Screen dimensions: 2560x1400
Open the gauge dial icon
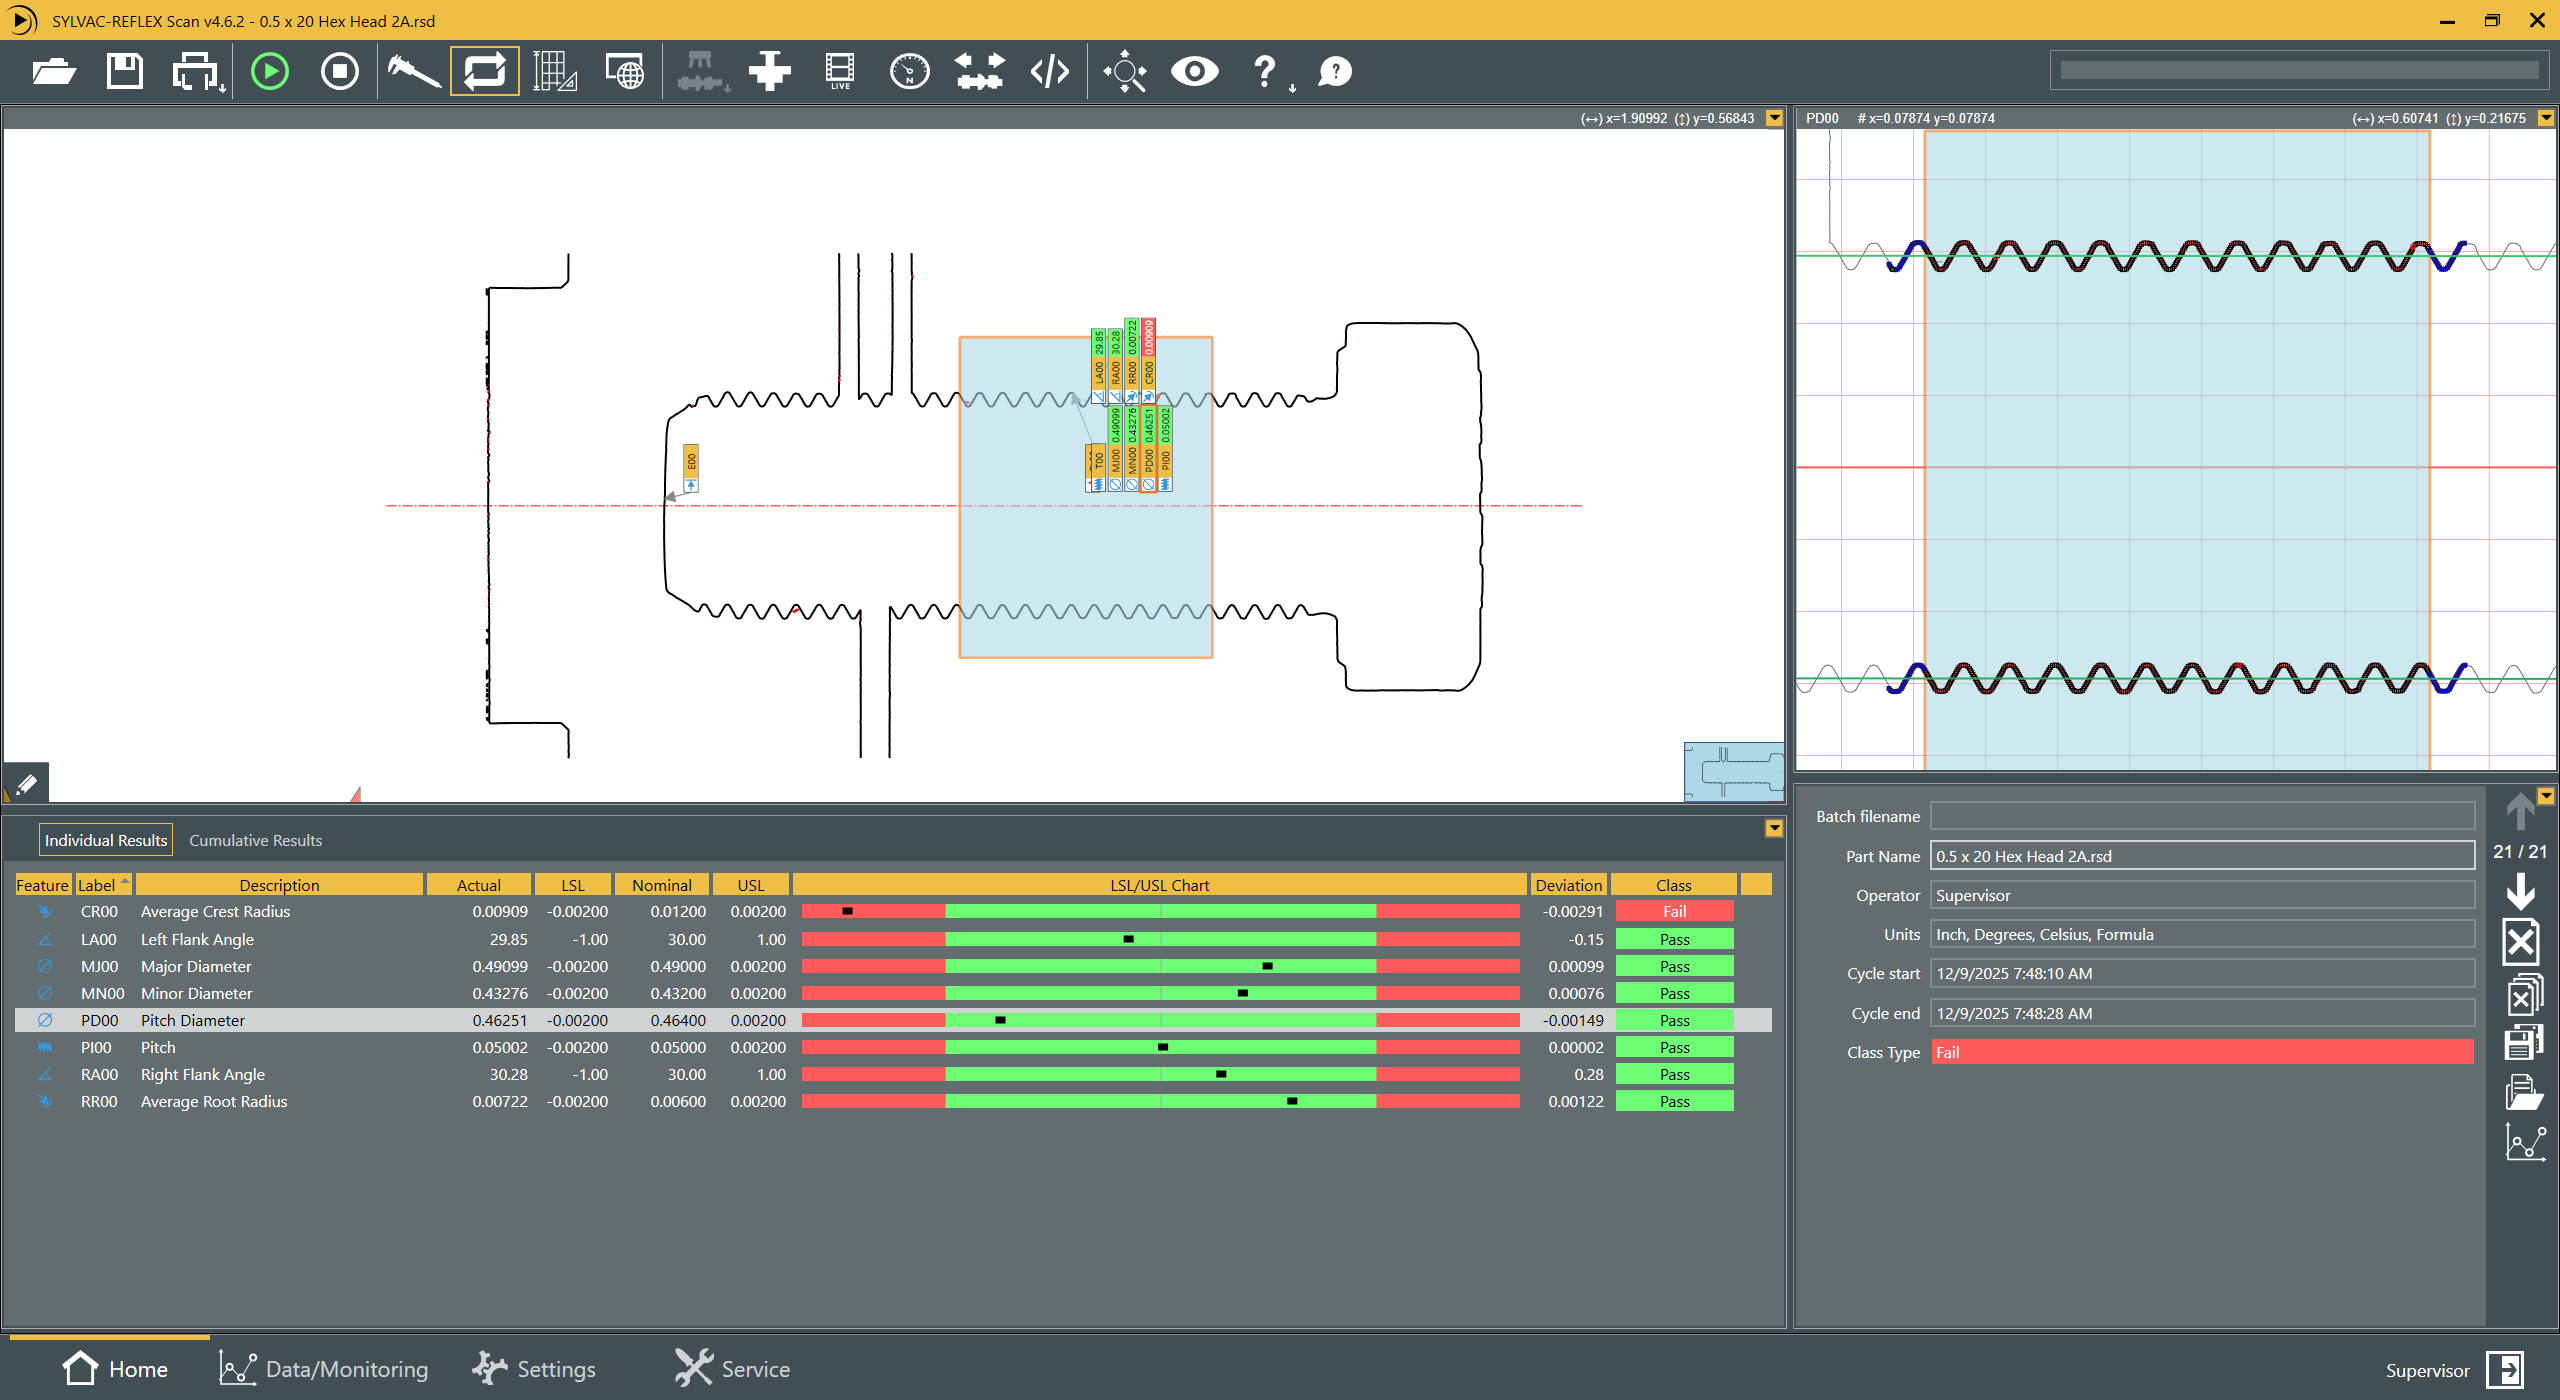point(909,72)
